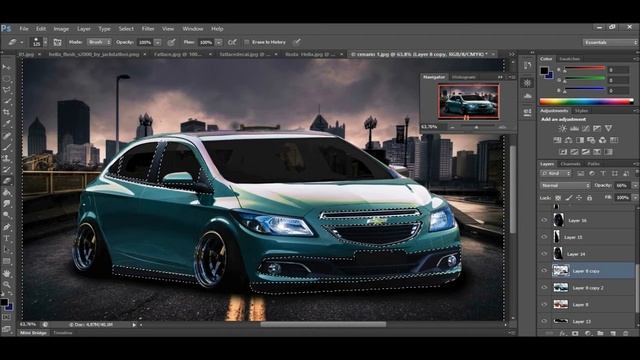Open the Image menu
Viewport: 640px width, 360px height.
(x=61, y=29)
